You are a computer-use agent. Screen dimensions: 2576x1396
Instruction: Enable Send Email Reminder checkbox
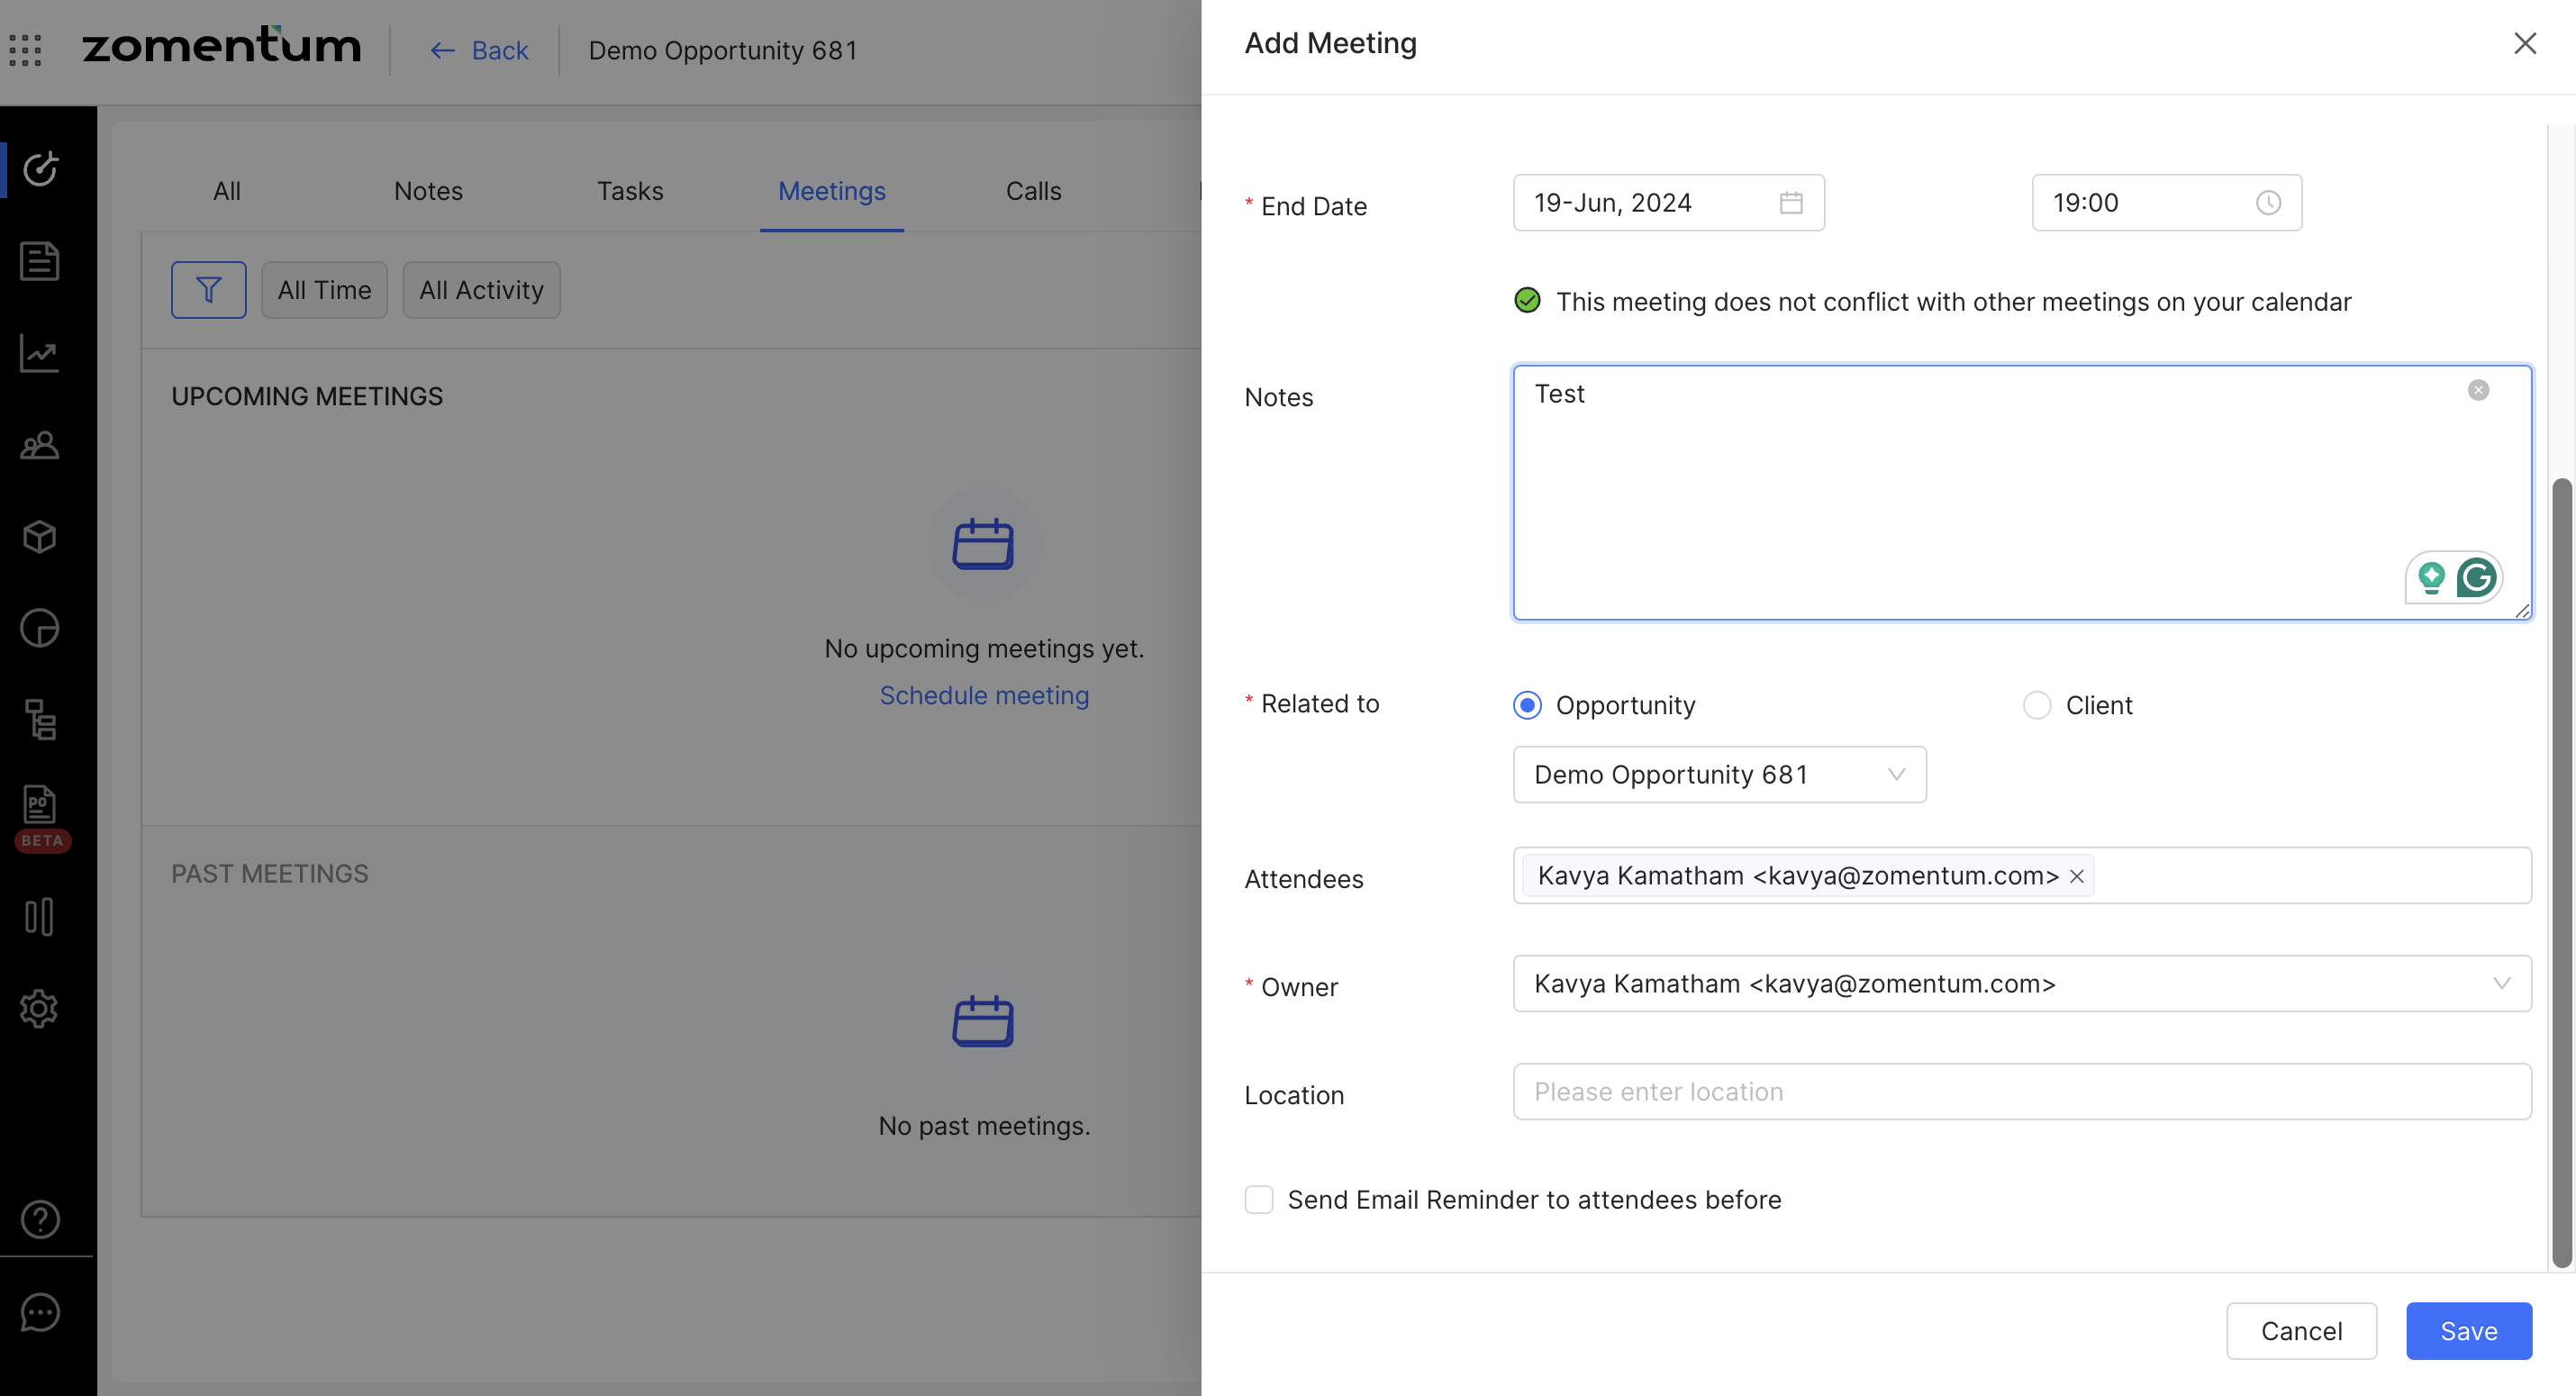click(x=1258, y=1199)
